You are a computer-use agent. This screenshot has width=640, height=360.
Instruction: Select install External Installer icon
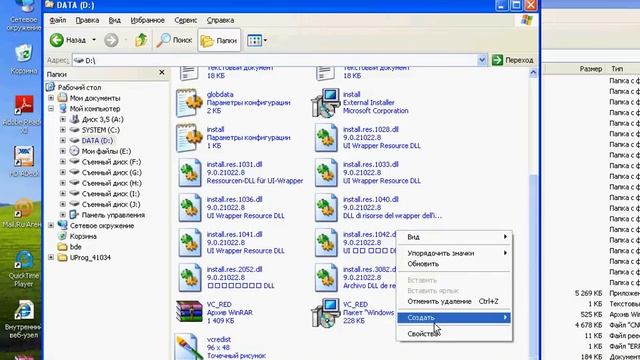tap(326, 102)
